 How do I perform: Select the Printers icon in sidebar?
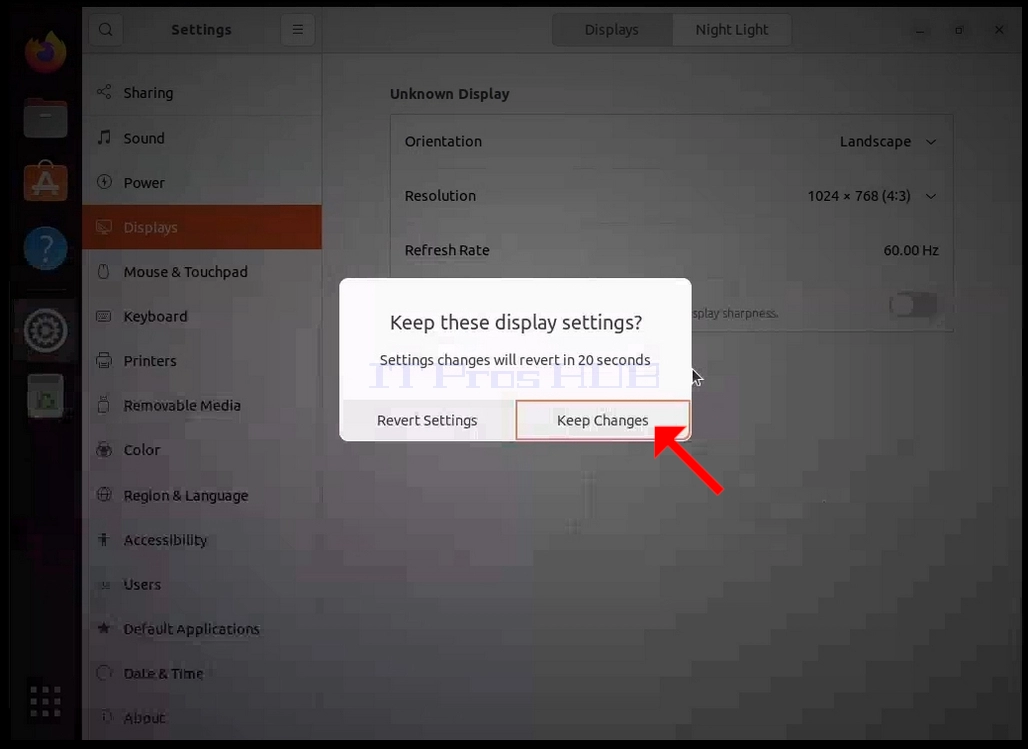[x=104, y=361]
